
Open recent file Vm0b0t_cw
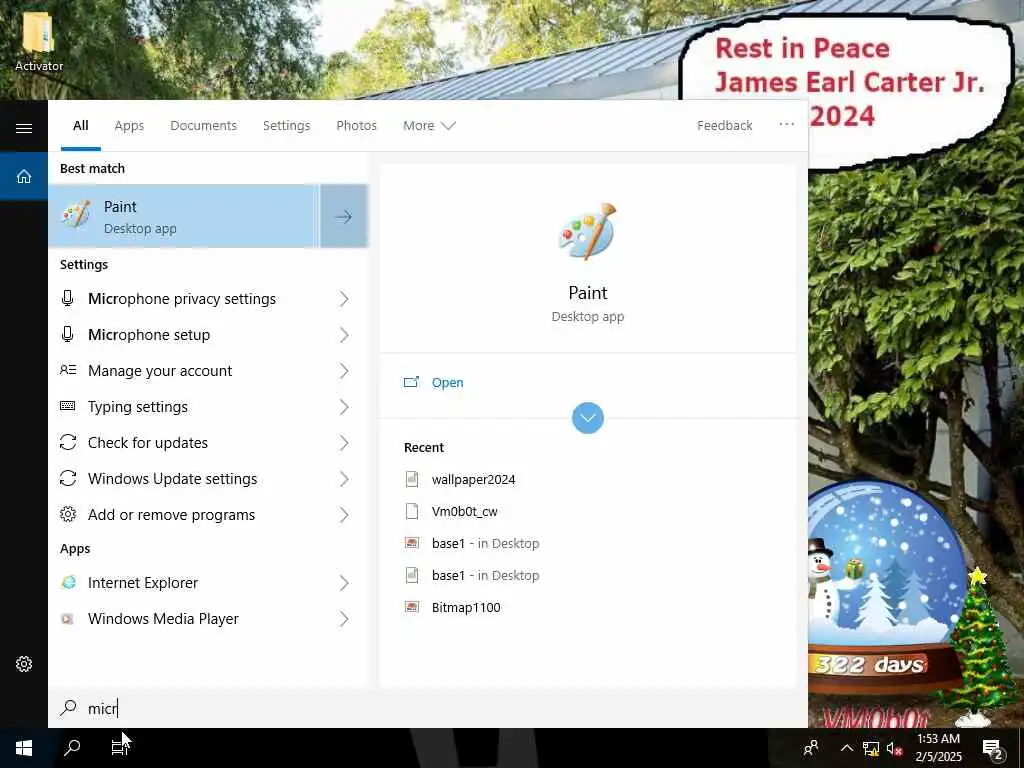click(x=464, y=511)
